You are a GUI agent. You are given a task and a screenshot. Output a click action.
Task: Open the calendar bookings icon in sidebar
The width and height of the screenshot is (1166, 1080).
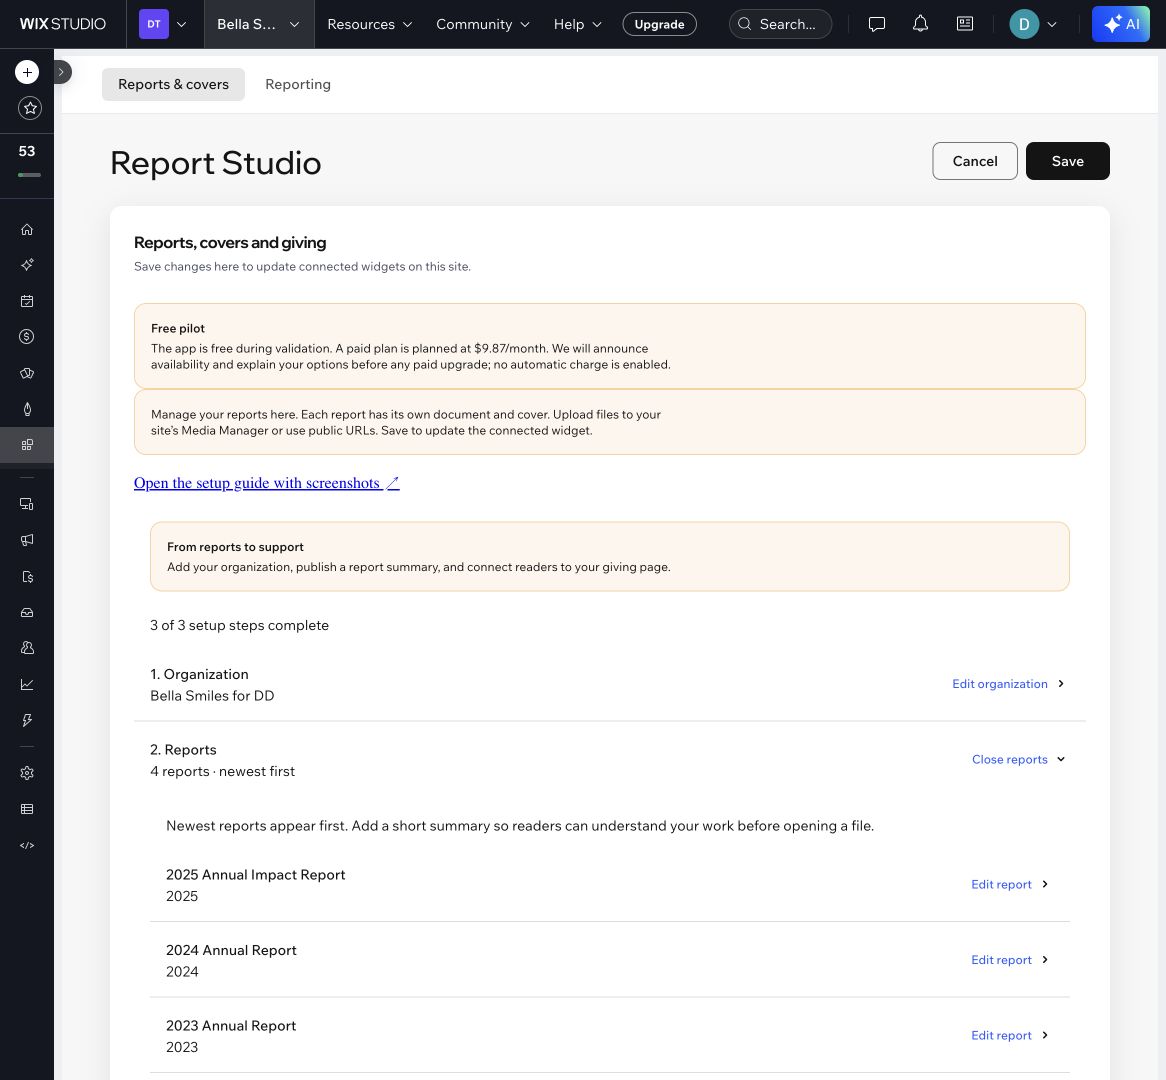27,301
